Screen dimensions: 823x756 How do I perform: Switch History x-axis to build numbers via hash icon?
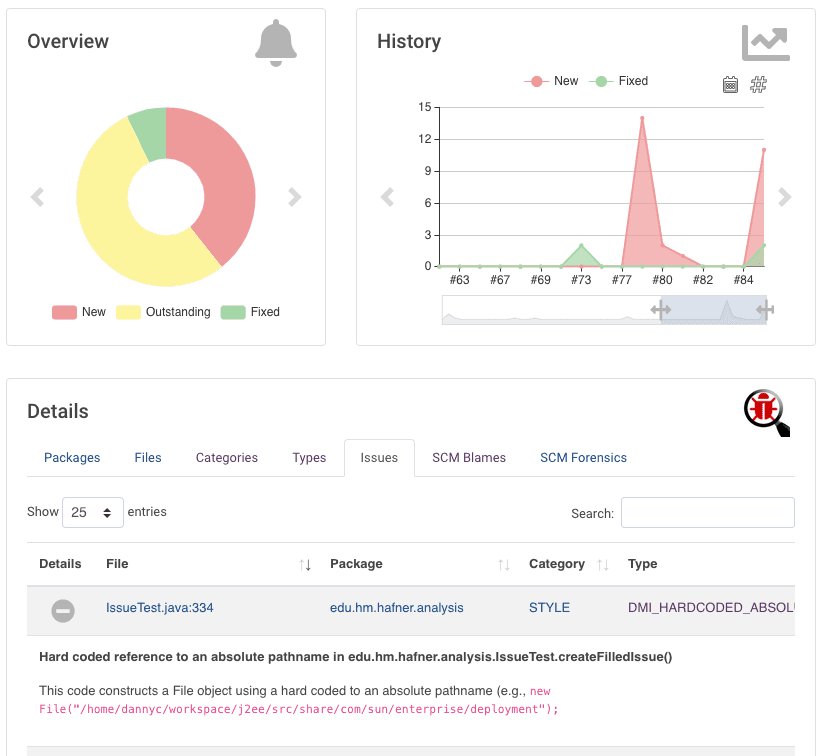758,85
